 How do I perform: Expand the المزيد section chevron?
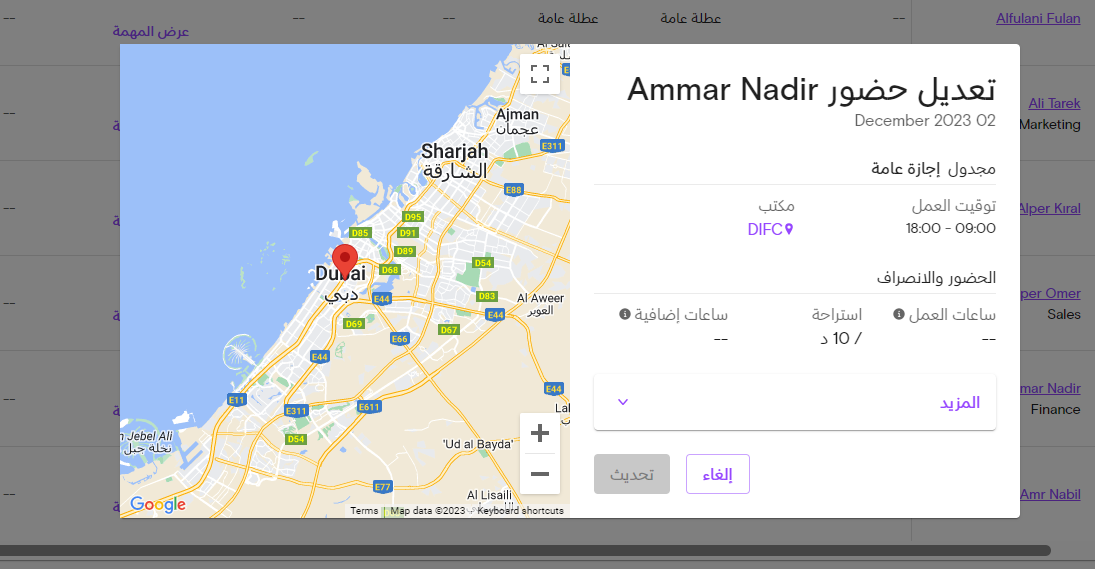pyautogui.click(x=623, y=402)
